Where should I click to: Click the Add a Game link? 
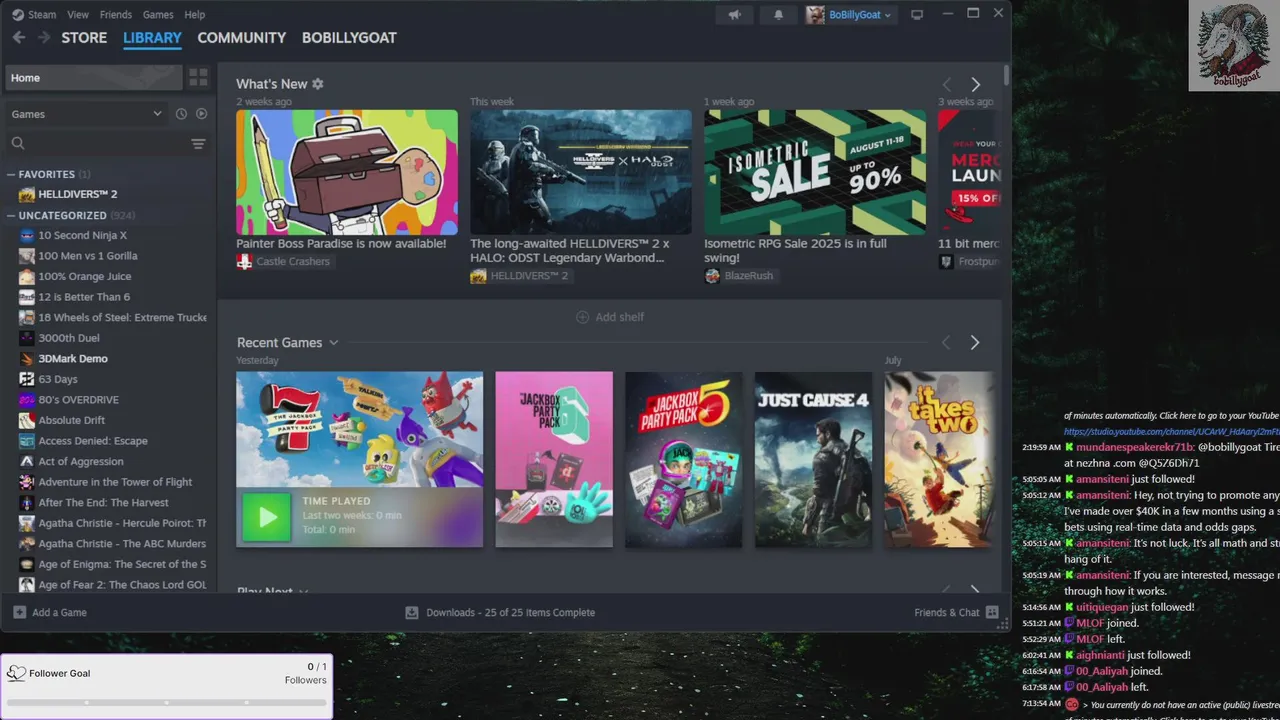click(59, 612)
